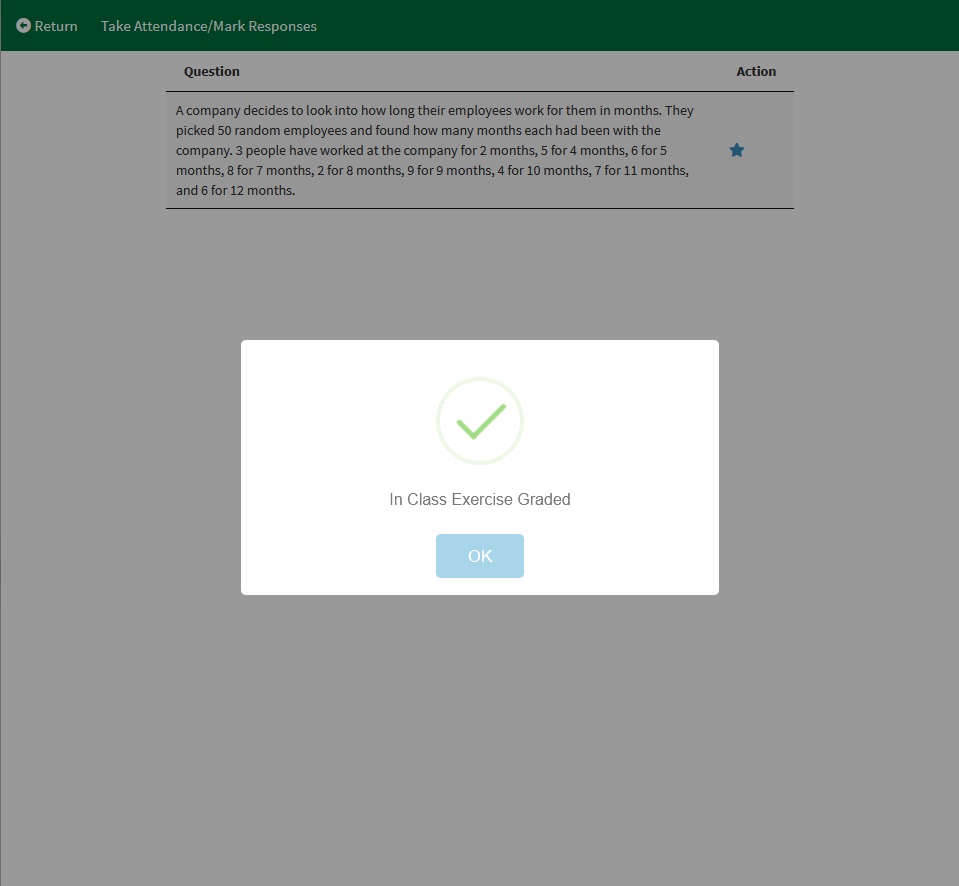This screenshot has height=886, width=959.
Task: Click the text '3 people have worked'
Action: [300, 150]
